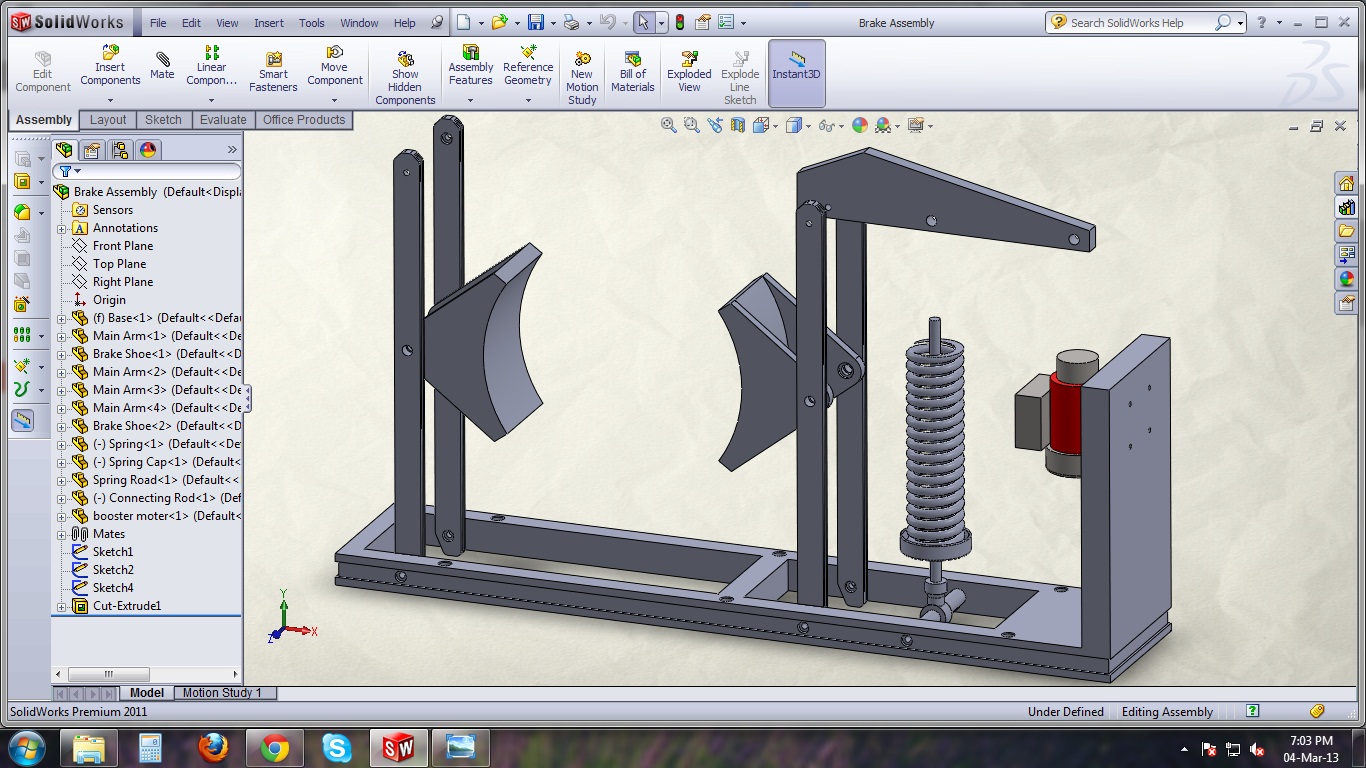
Task: Open the File Explorer task pane tab
Action: pyautogui.click(x=1346, y=231)
